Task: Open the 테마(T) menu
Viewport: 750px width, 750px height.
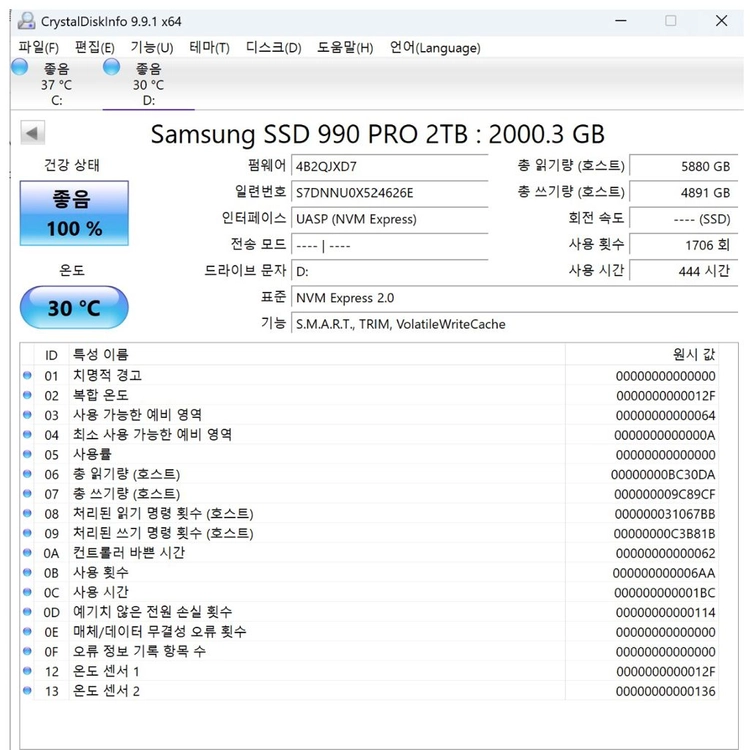Action: (209, 47)
